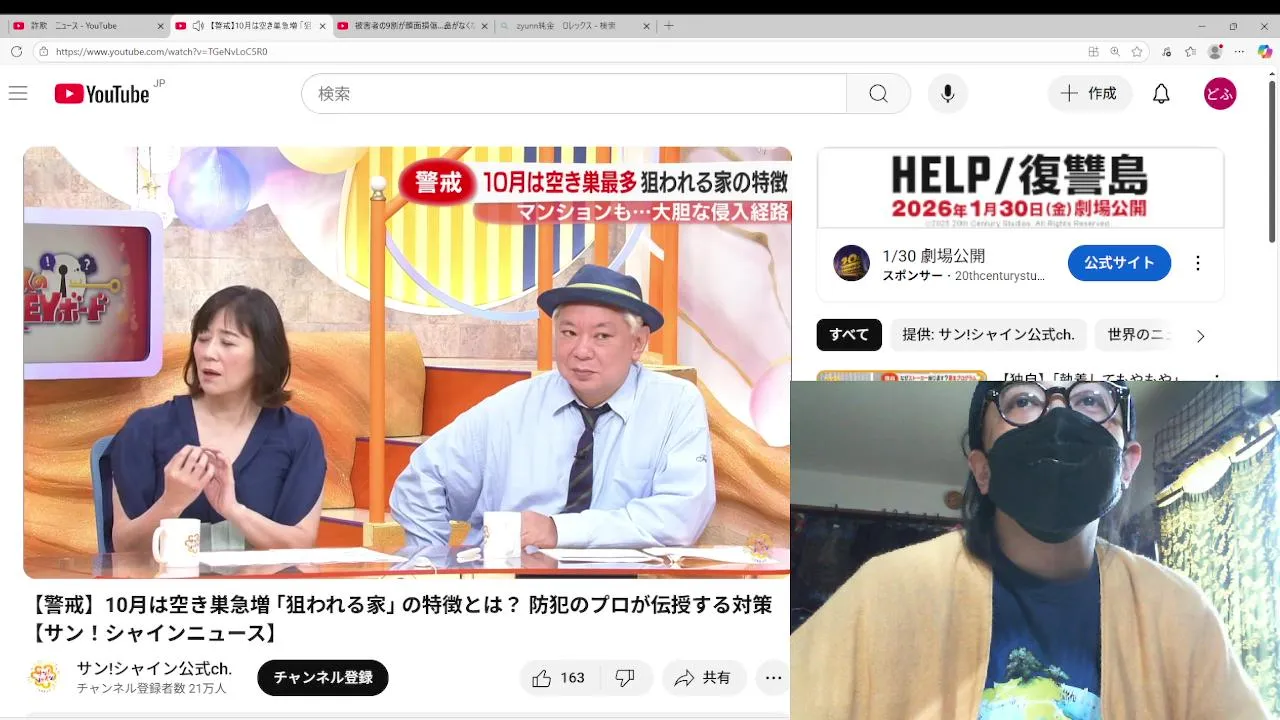Open the サン!シャイン公式ch. channel avatar
This screenshot has height=720, width=1280.
tap(44, 677)
